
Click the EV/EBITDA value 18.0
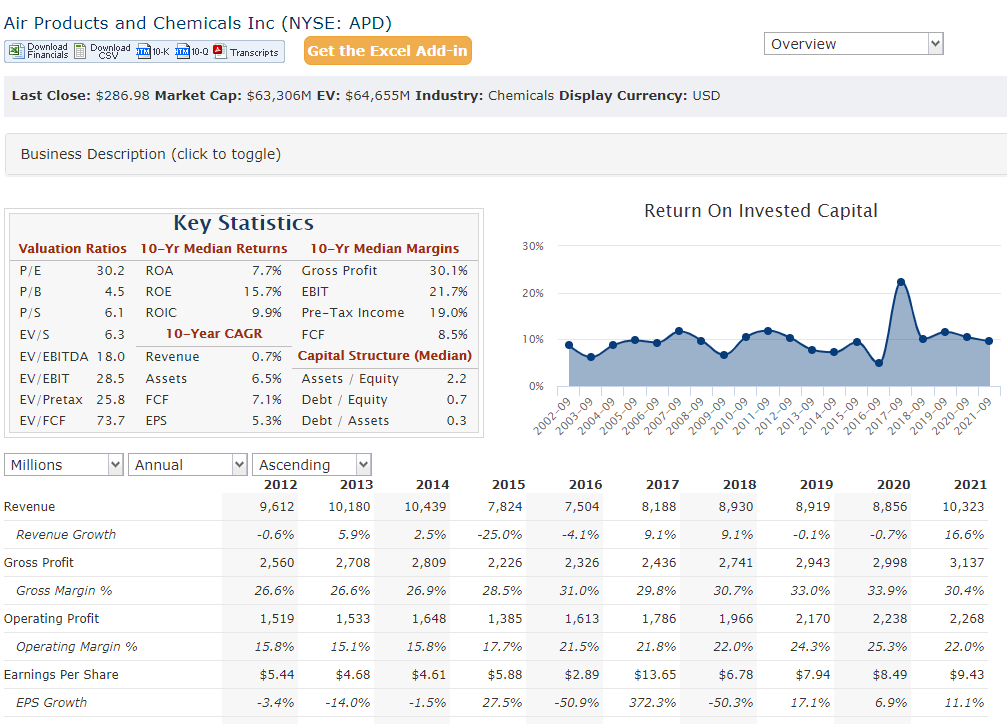110,357
